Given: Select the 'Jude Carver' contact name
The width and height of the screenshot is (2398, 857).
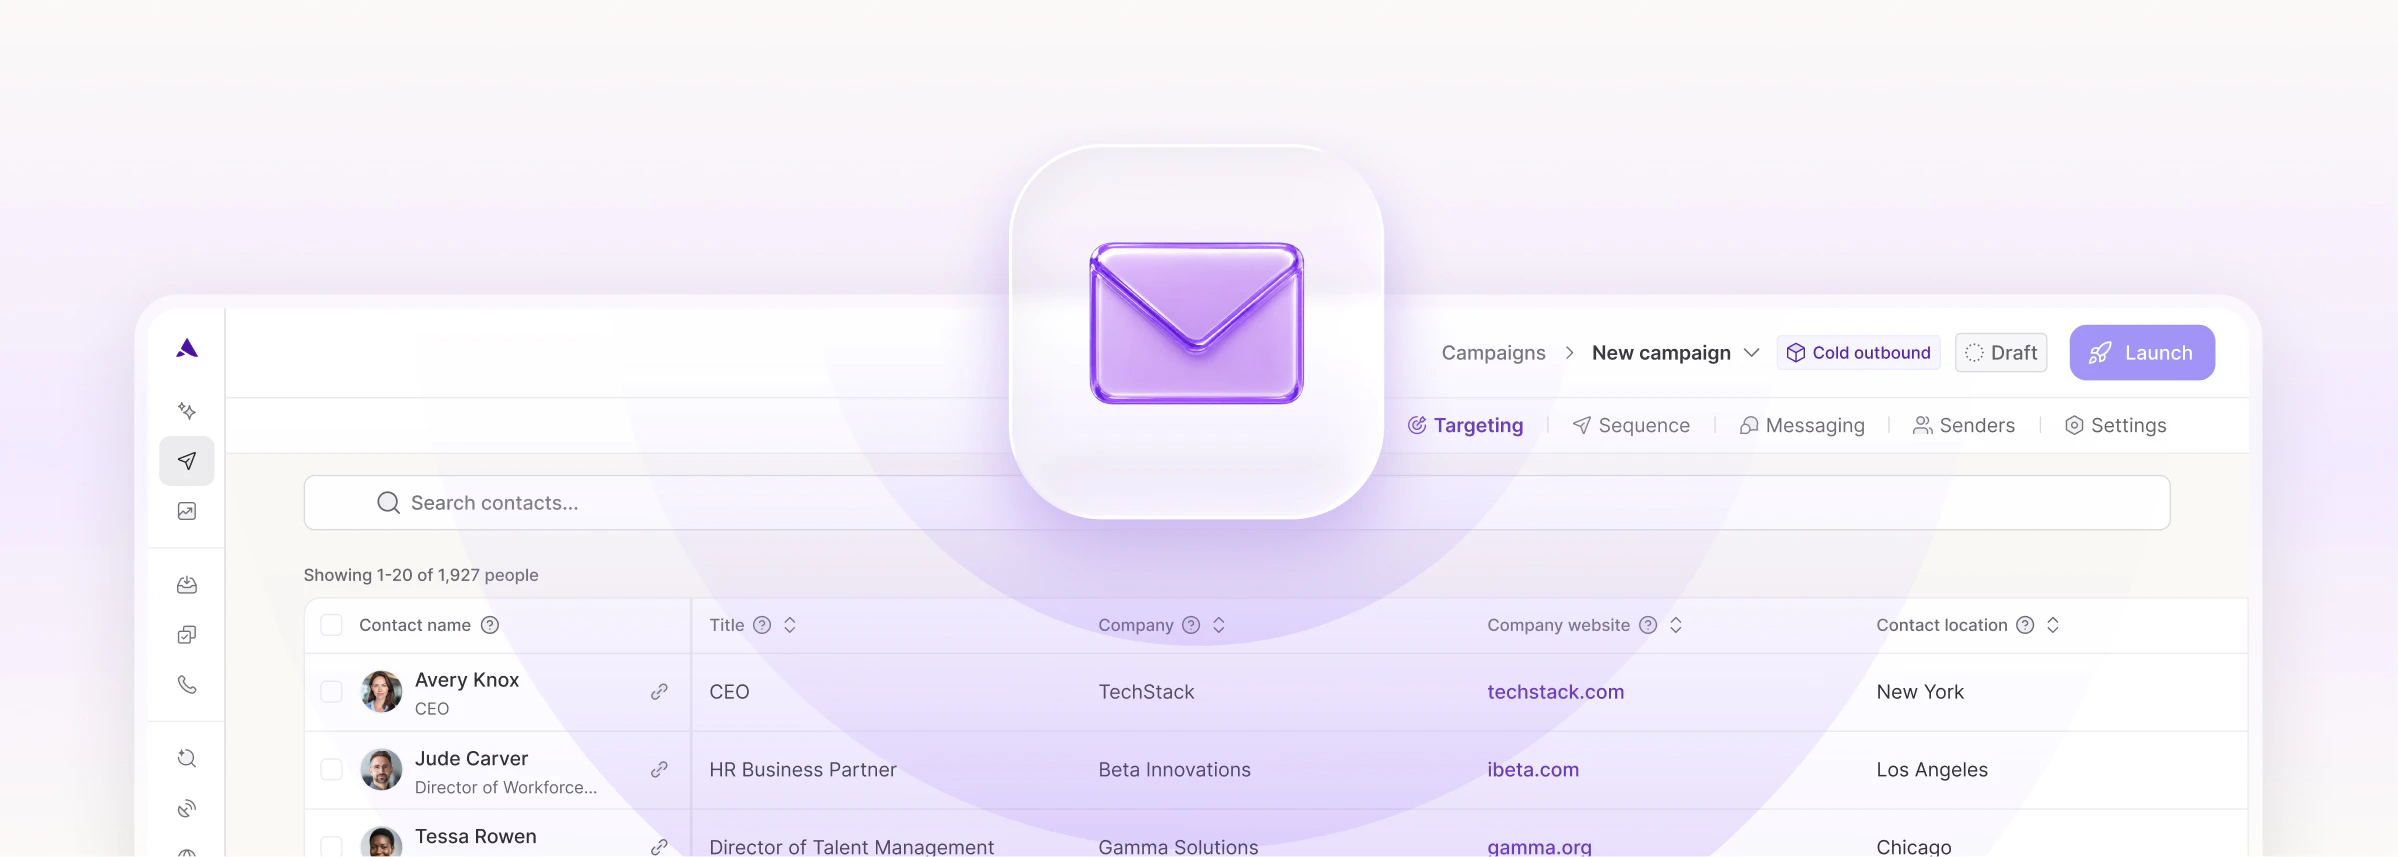Looking at the screenshot, I should tap(471, 759).
